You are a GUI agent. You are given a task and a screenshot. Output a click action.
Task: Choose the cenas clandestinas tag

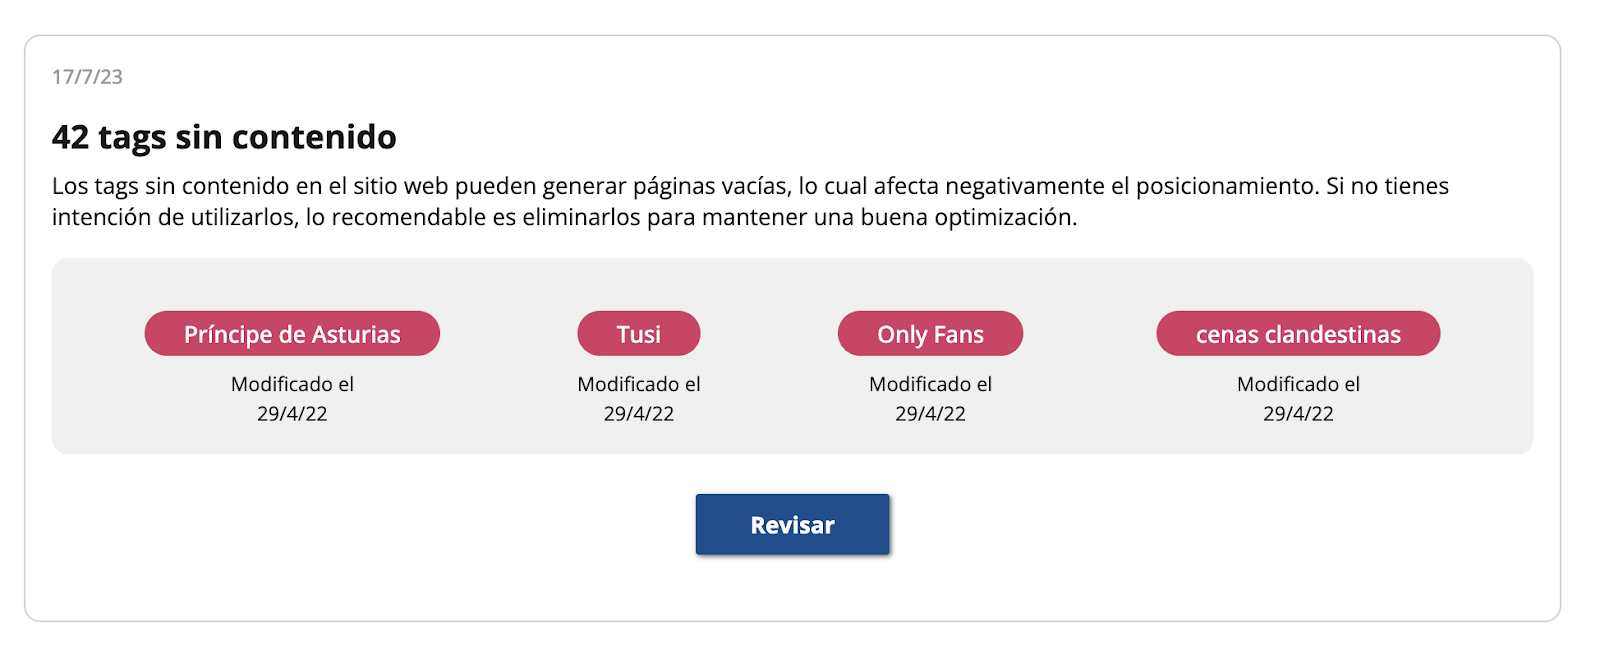pos(1298,334)
